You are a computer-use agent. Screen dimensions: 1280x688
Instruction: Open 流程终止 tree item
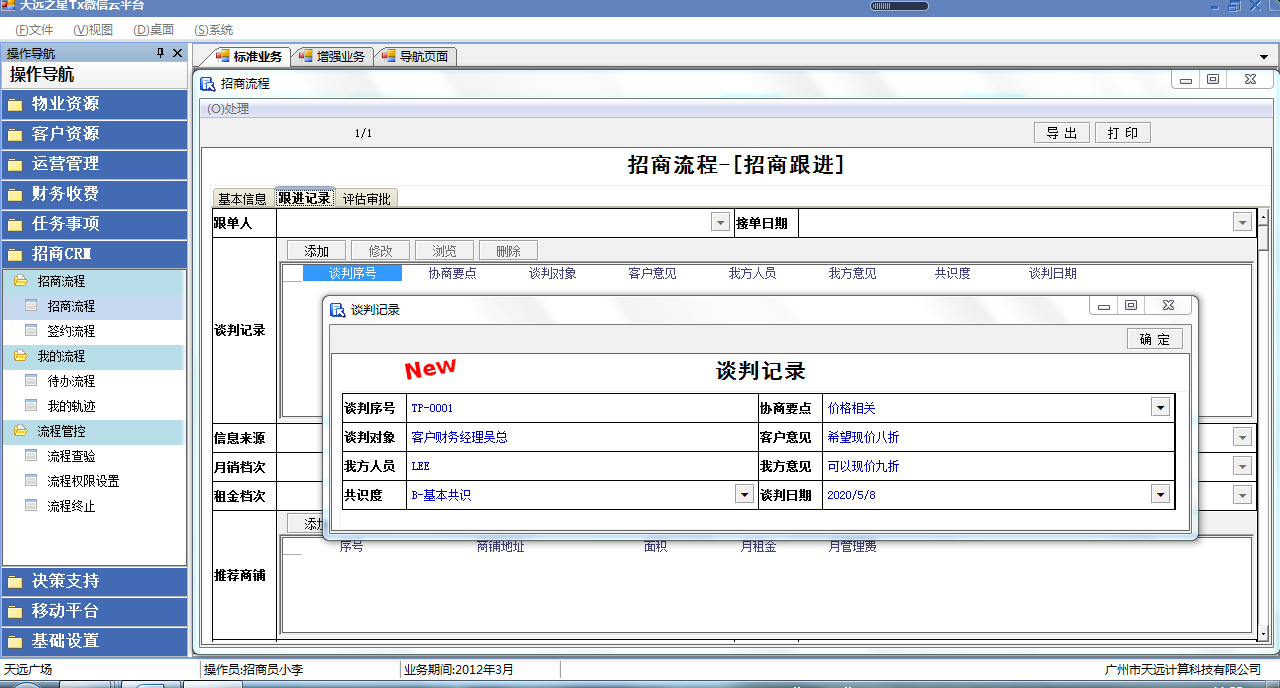coord(71,506)
